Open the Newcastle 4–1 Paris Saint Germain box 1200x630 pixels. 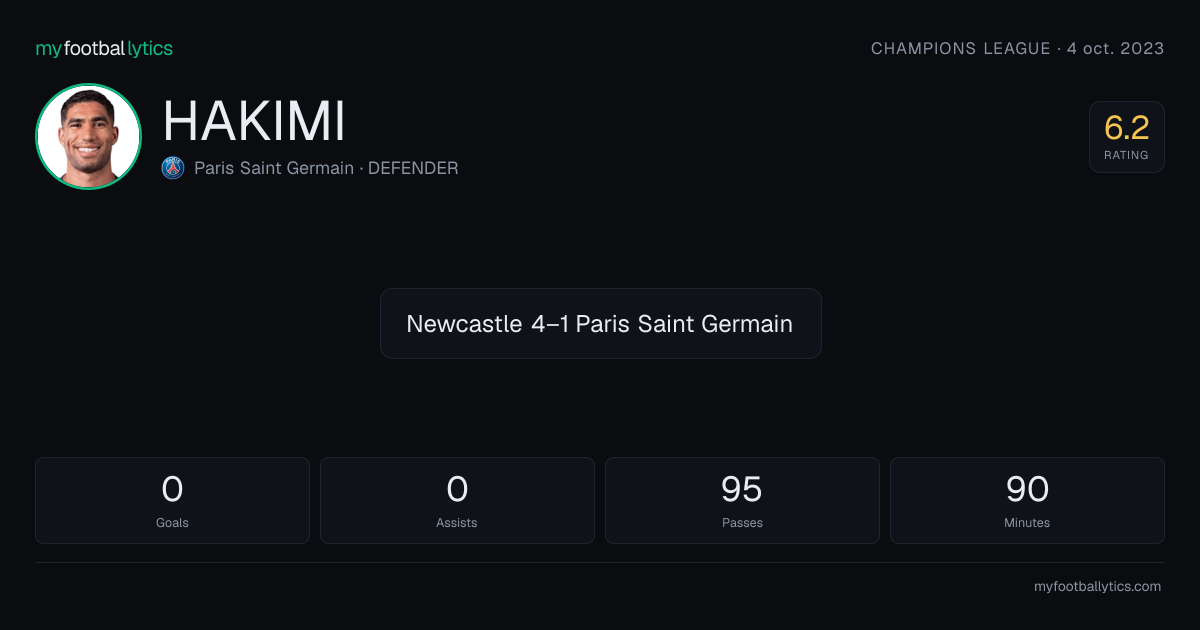pyautogui.click(x=600, y=324)
